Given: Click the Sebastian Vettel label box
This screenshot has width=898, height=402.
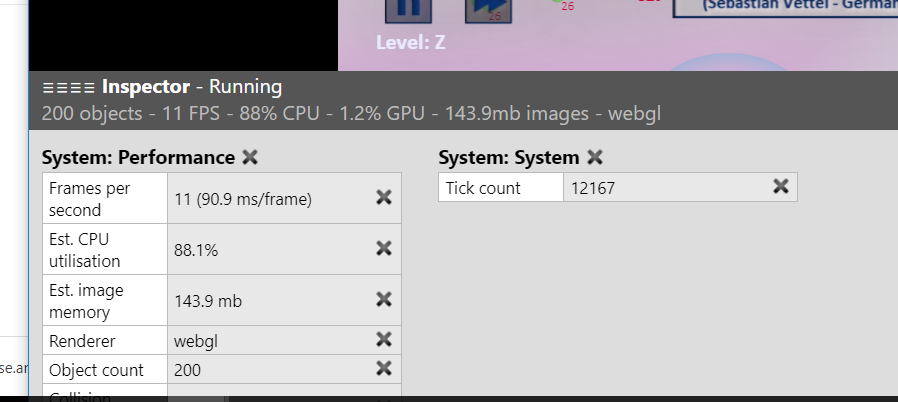Looking at the screenshot, I should click(x=785, y=8).
